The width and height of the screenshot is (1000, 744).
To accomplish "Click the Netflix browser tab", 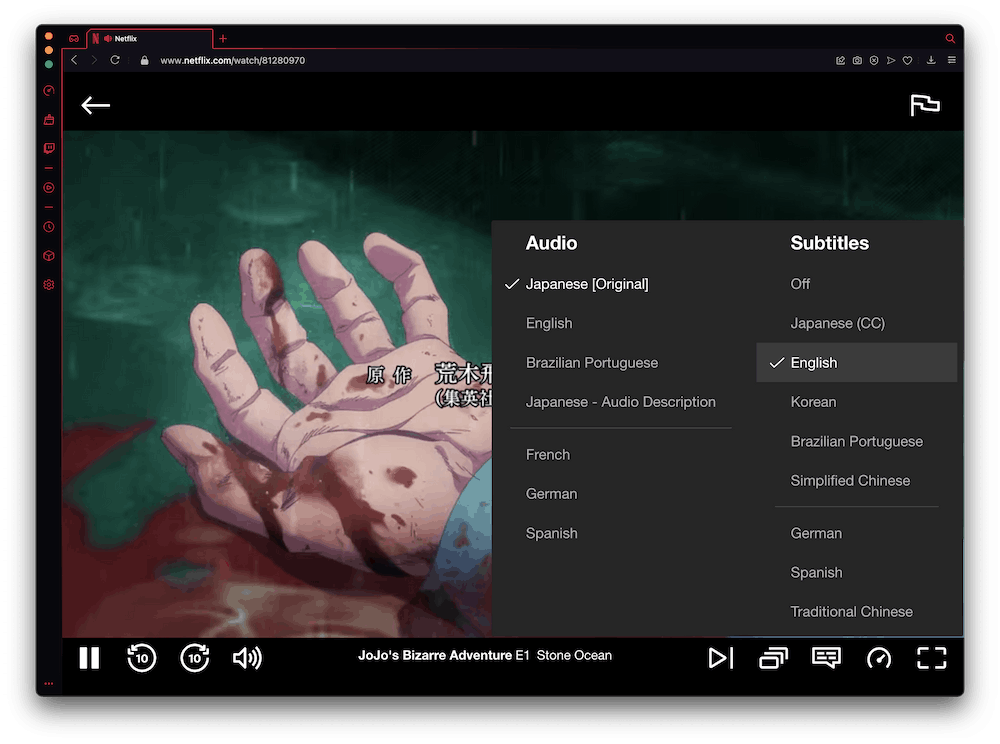I will tap(150, 39).
